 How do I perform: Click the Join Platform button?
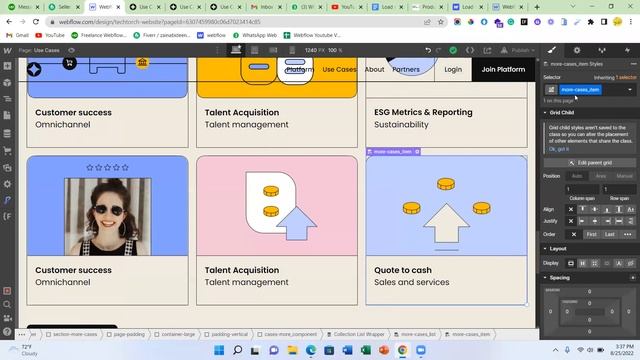pos(503,69)
